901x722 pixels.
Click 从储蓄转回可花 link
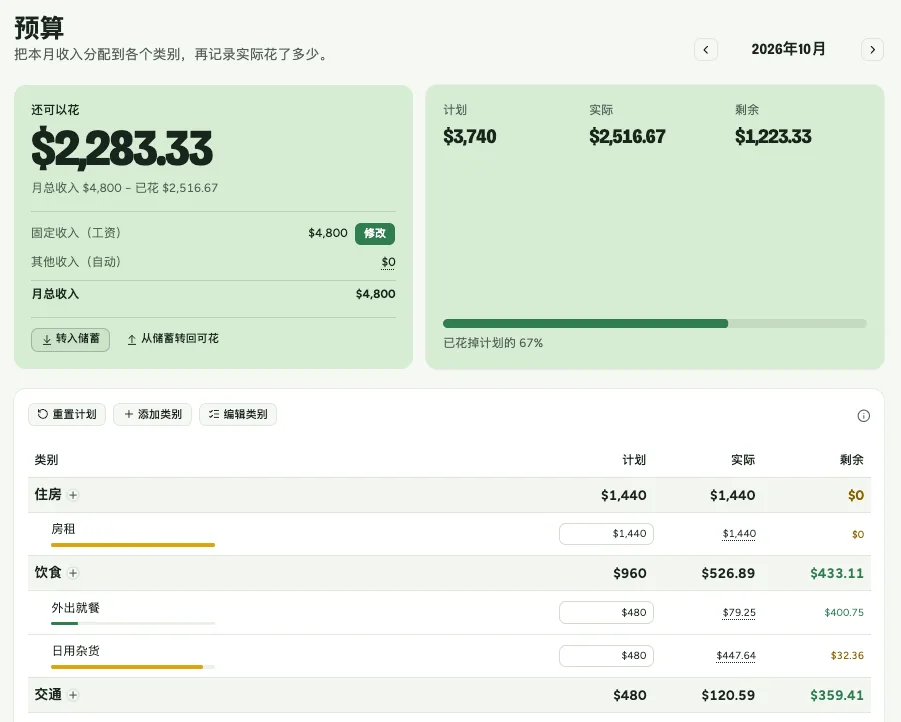click(172, 339)
